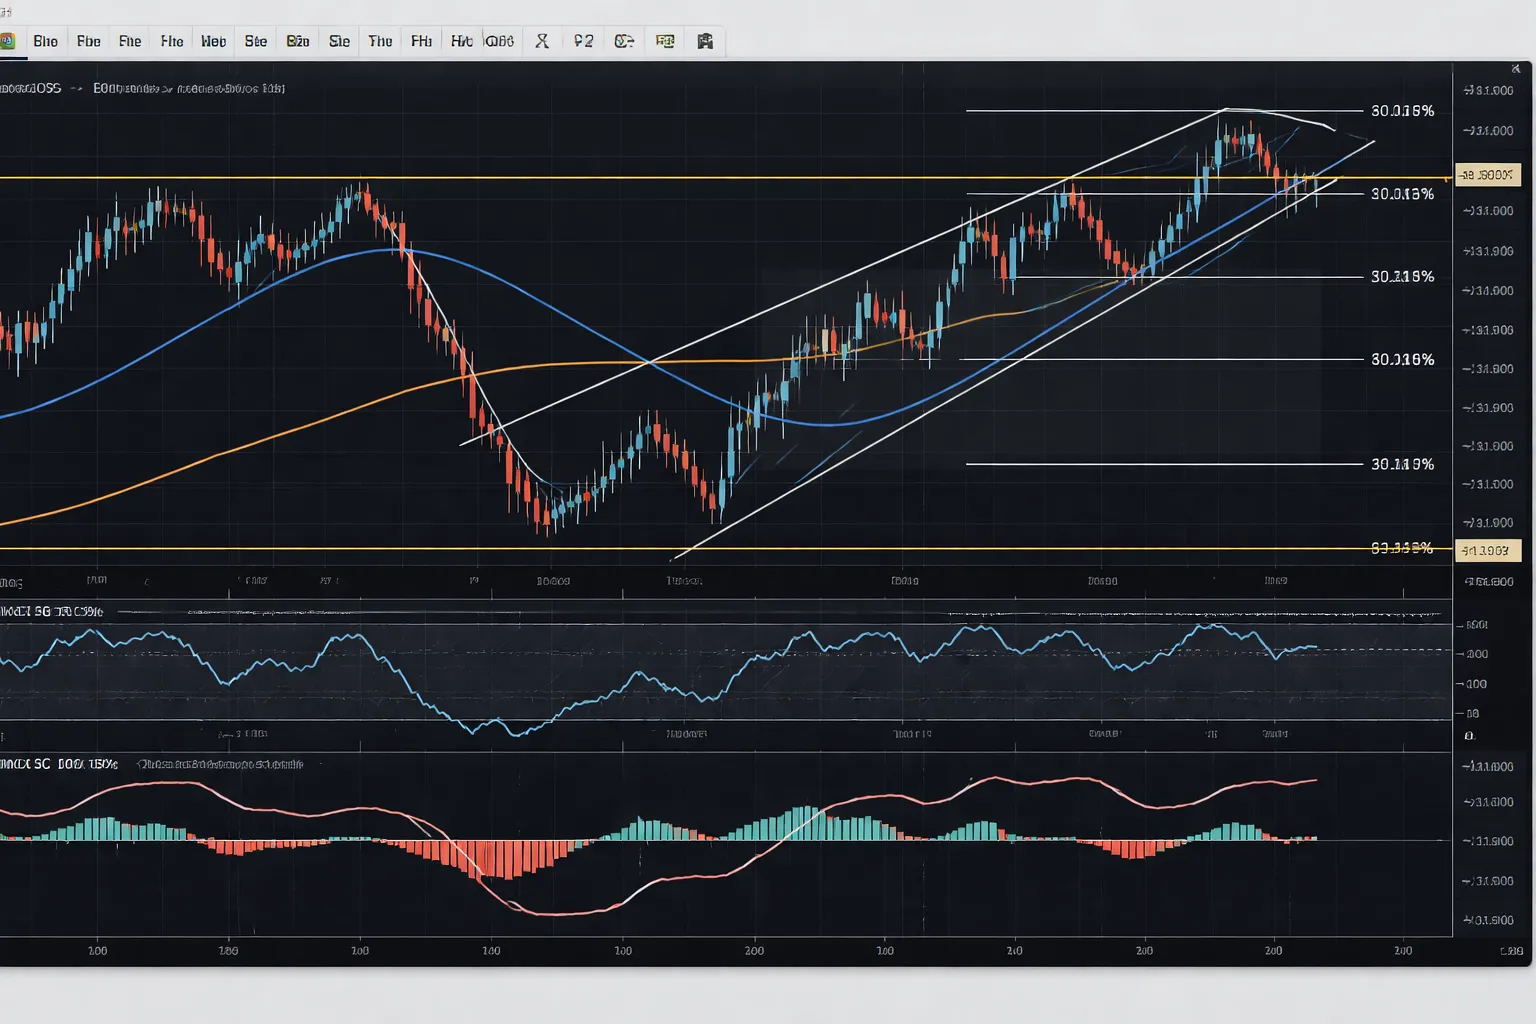Click the colorful app logo icon in toolbar
Image resolution: width=1536 pixels, height=1024 pixels.
click(7, 41)
